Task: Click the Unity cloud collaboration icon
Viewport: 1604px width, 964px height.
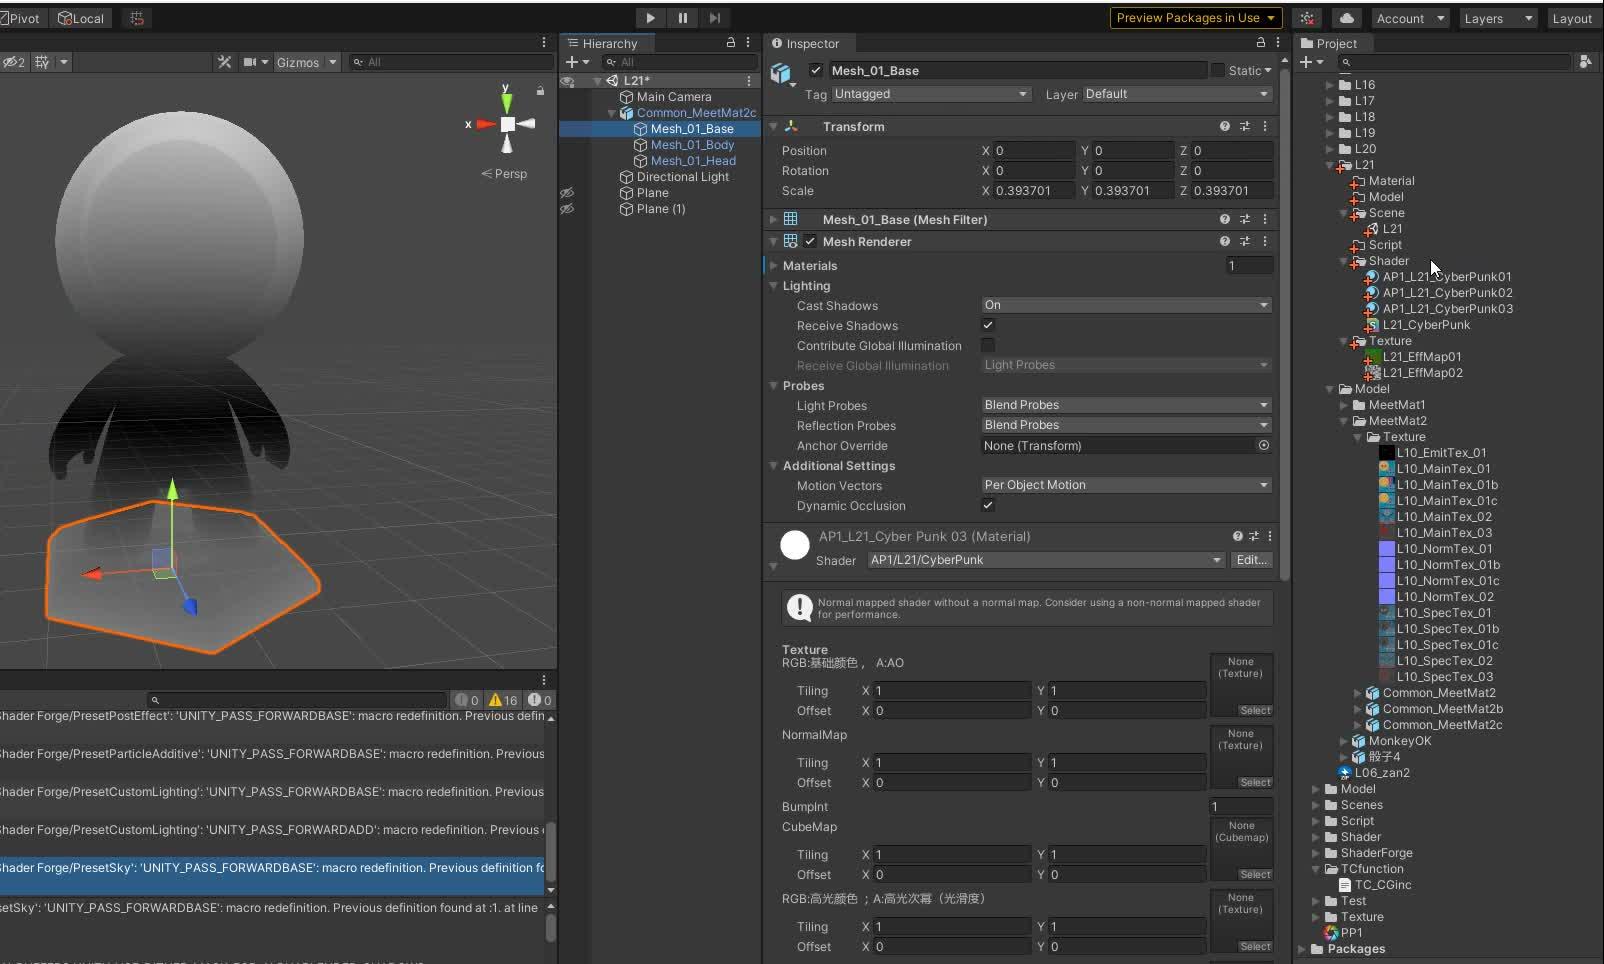Action: [x=1347, y=17]
